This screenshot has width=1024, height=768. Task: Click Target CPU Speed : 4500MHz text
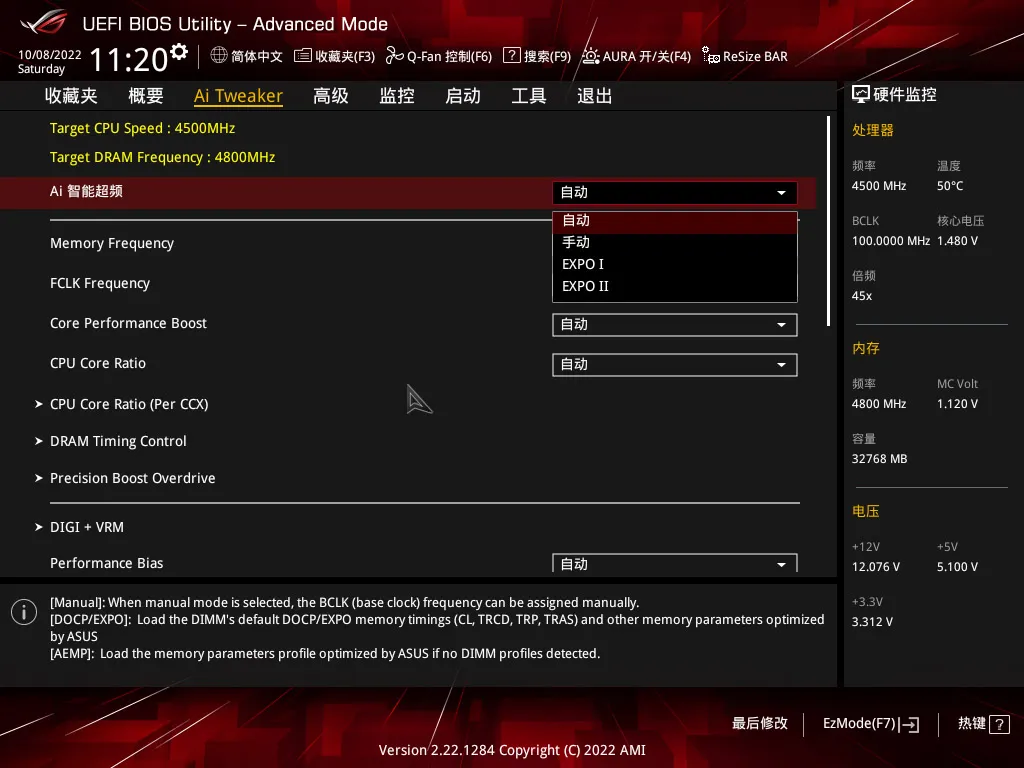(142, 128)
